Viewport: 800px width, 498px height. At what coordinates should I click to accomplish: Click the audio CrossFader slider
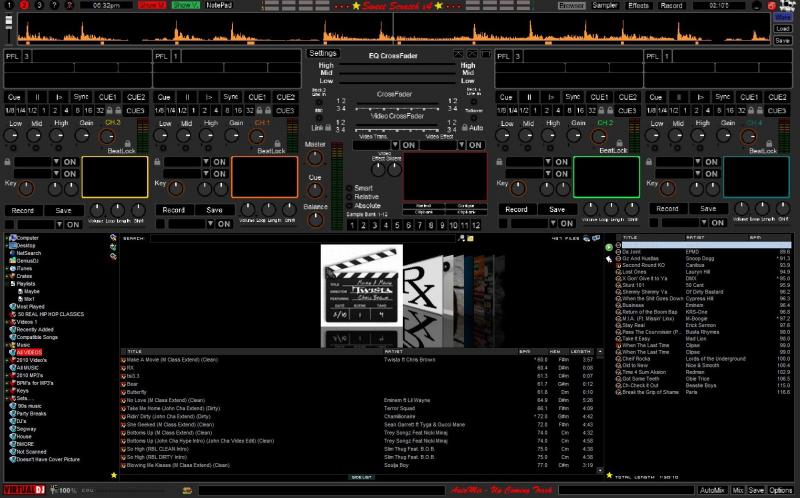pos(397,106)
